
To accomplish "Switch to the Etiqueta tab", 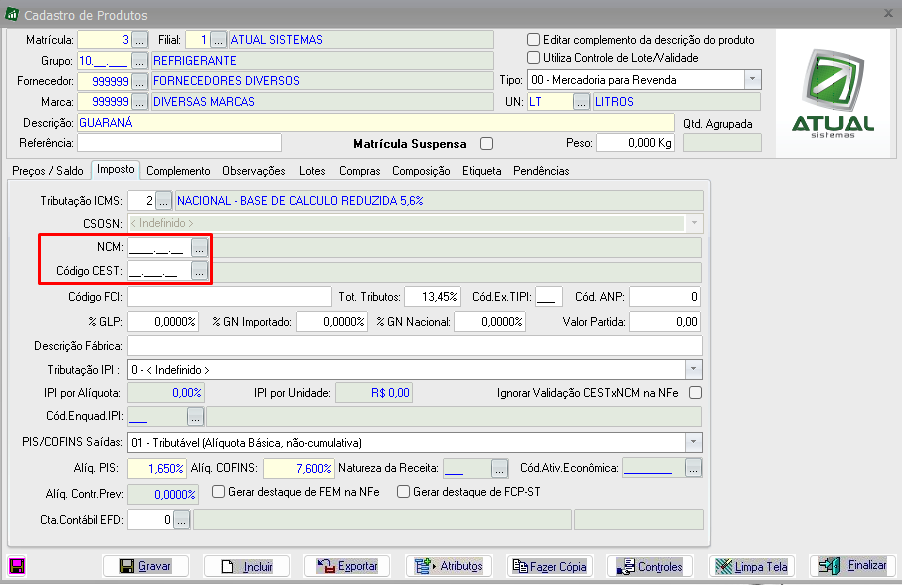I will (481, 171).
